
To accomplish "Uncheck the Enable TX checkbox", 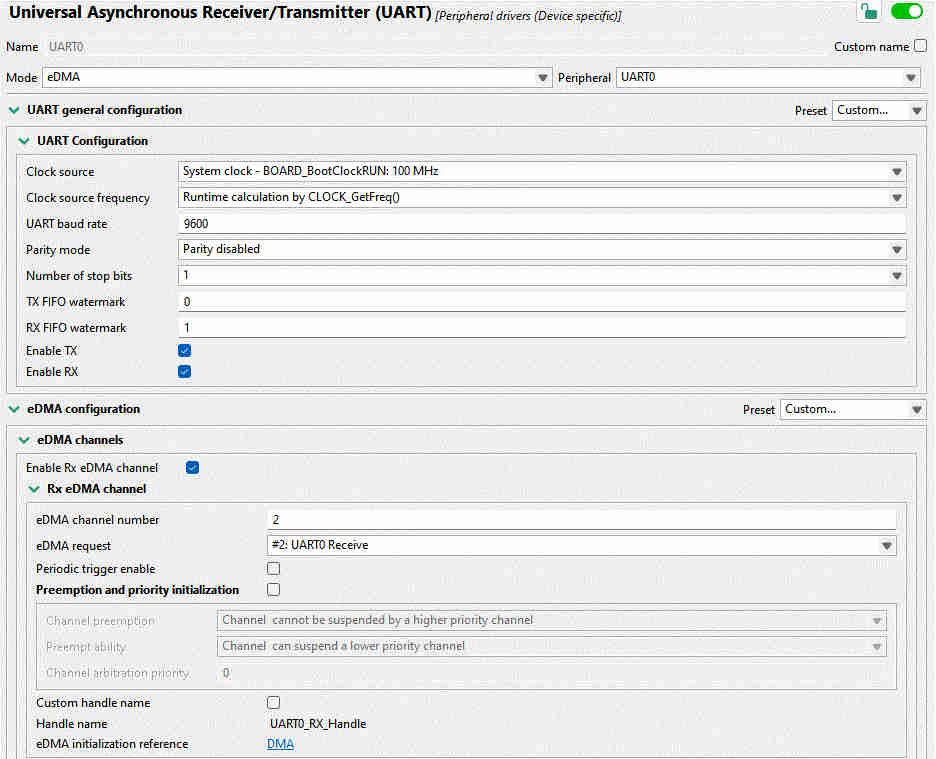I will (x=184, y=351).
